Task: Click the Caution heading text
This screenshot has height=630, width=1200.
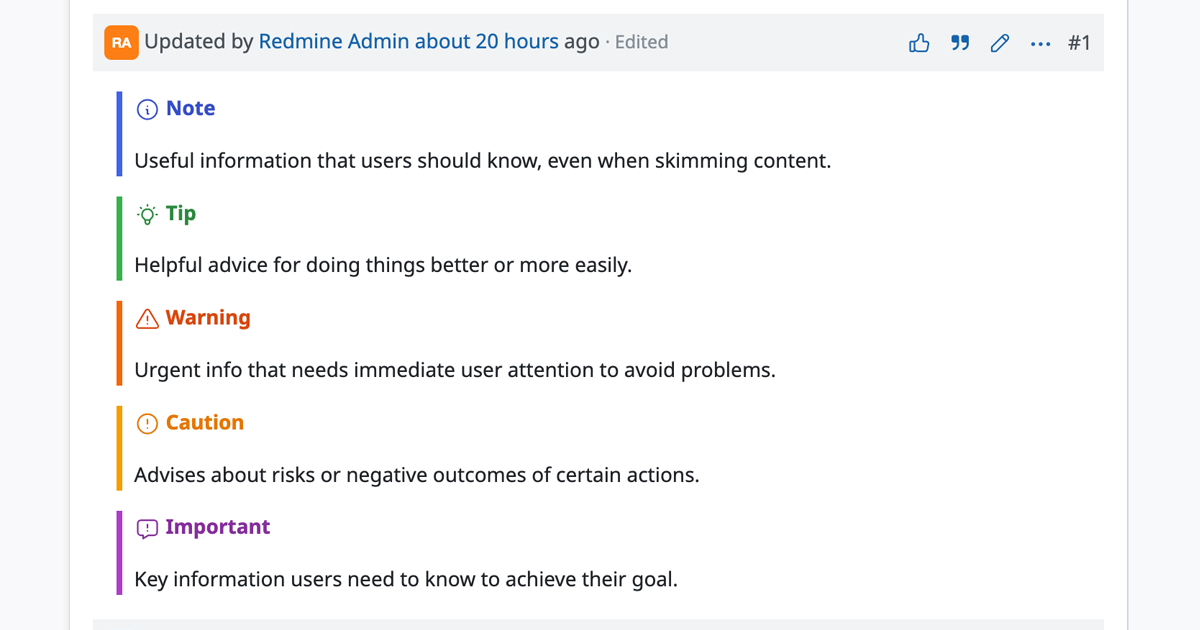Action: (x=203, y=422)
